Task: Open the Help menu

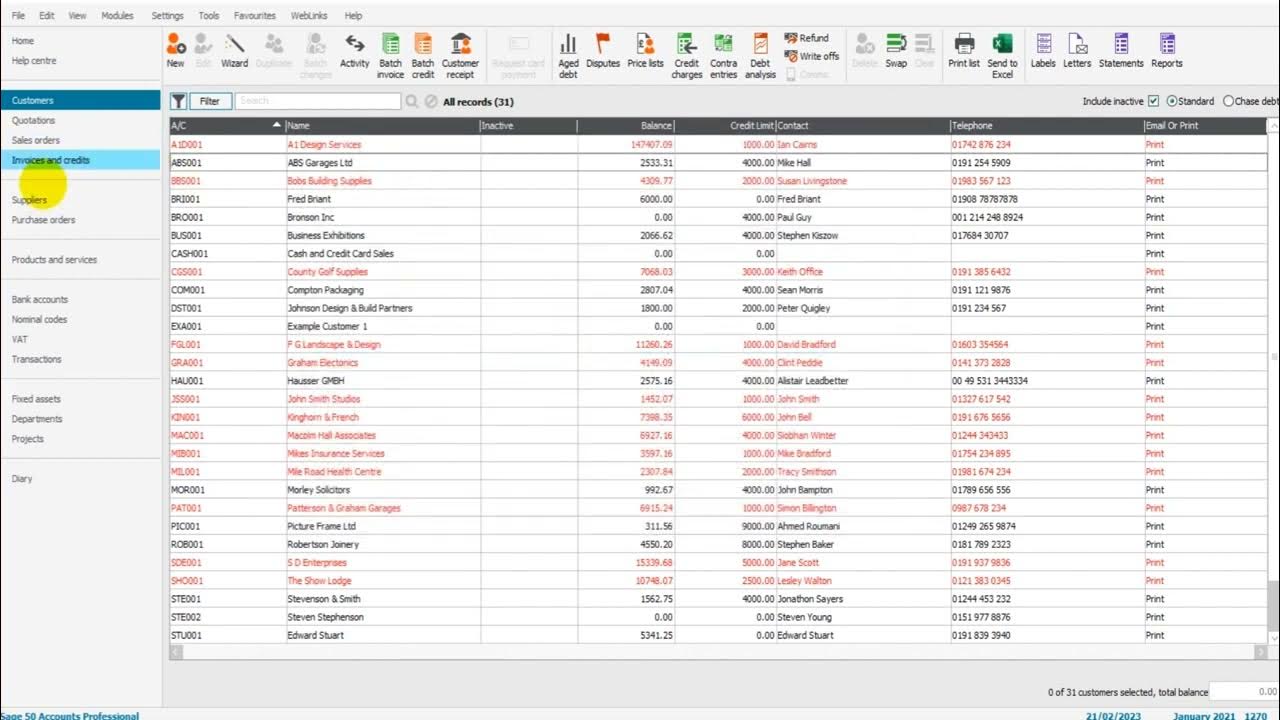Action: tap(353, 16)
